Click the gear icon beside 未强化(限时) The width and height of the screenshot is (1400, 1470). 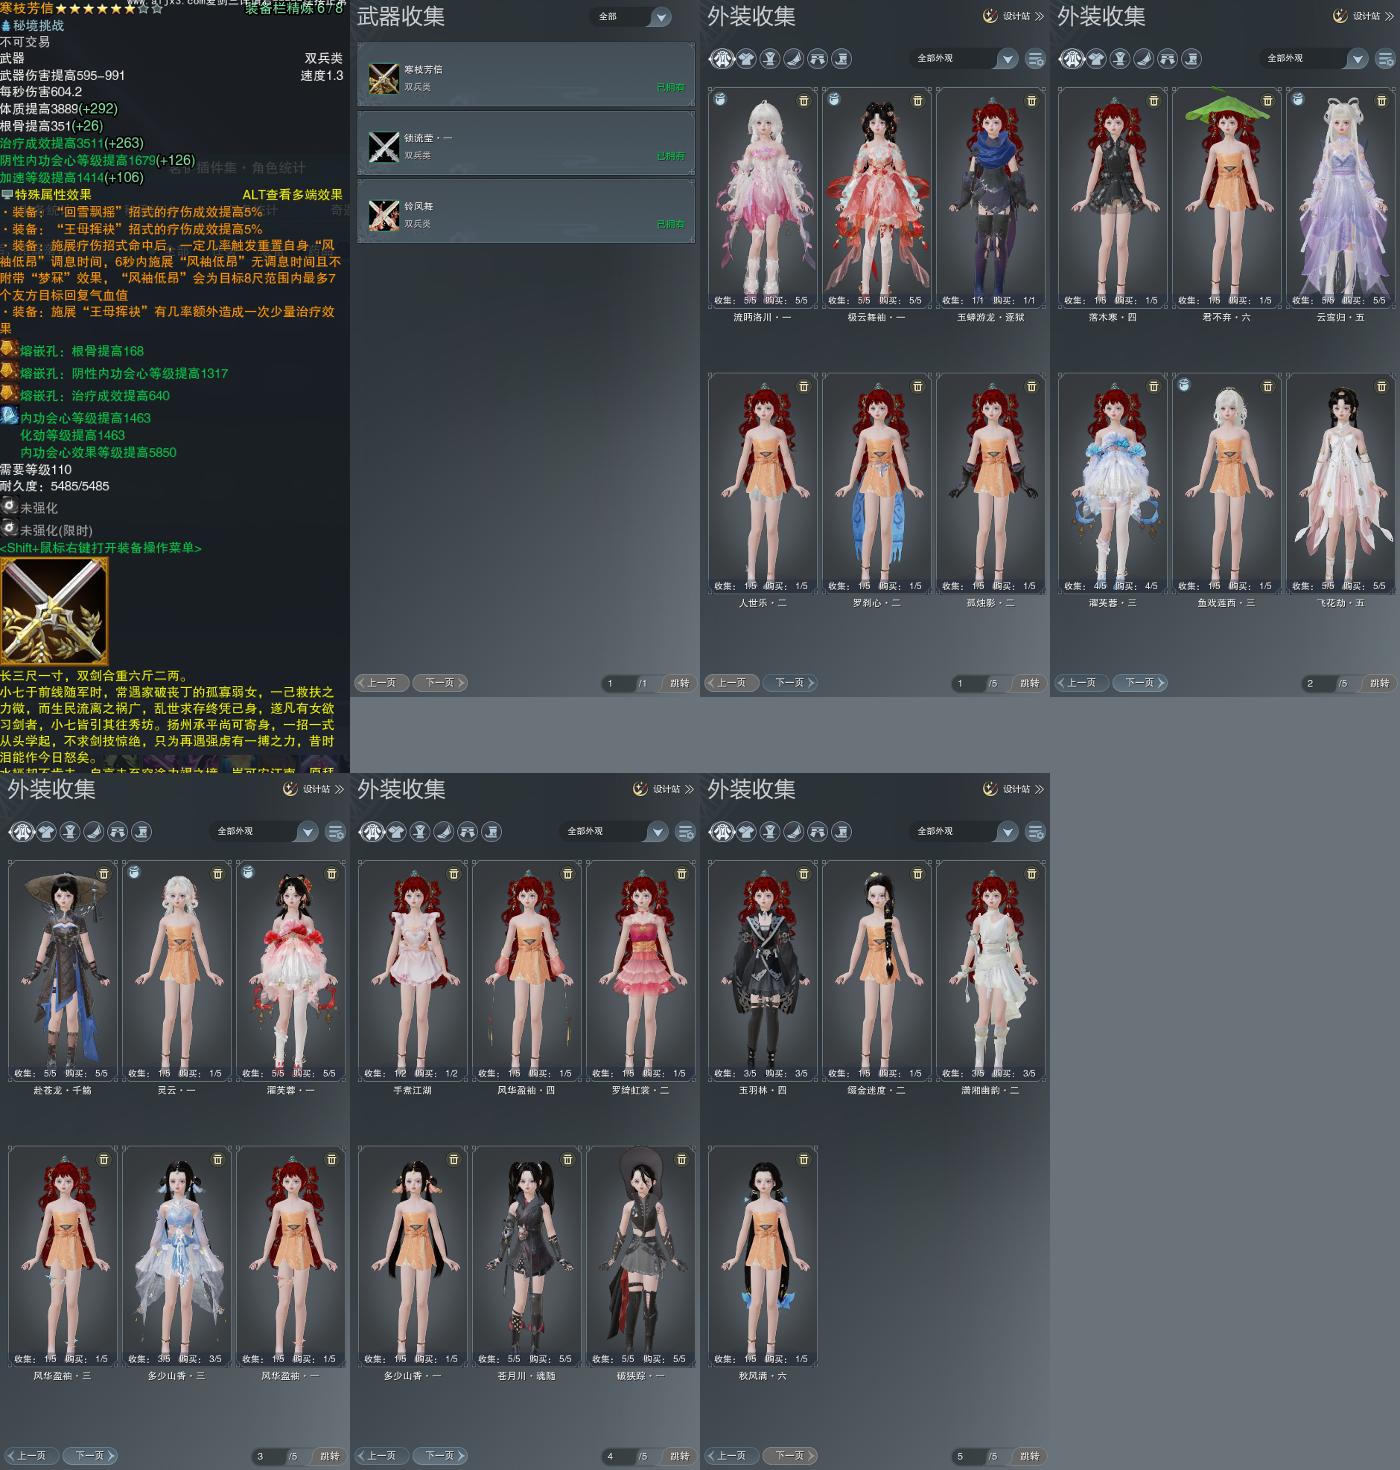click(9, 529)
